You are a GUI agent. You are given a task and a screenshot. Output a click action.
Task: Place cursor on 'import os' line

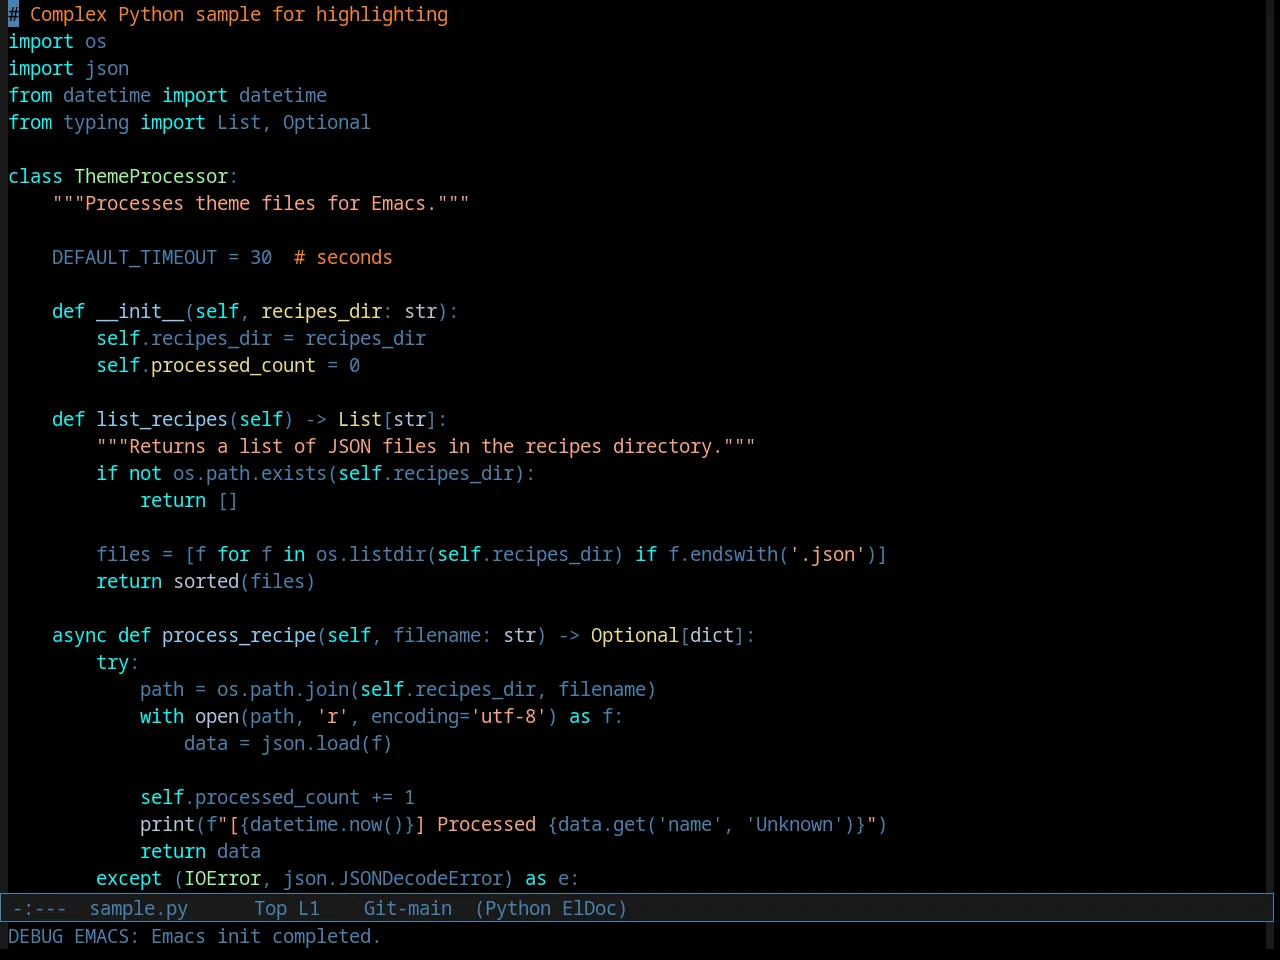(57, 41)
